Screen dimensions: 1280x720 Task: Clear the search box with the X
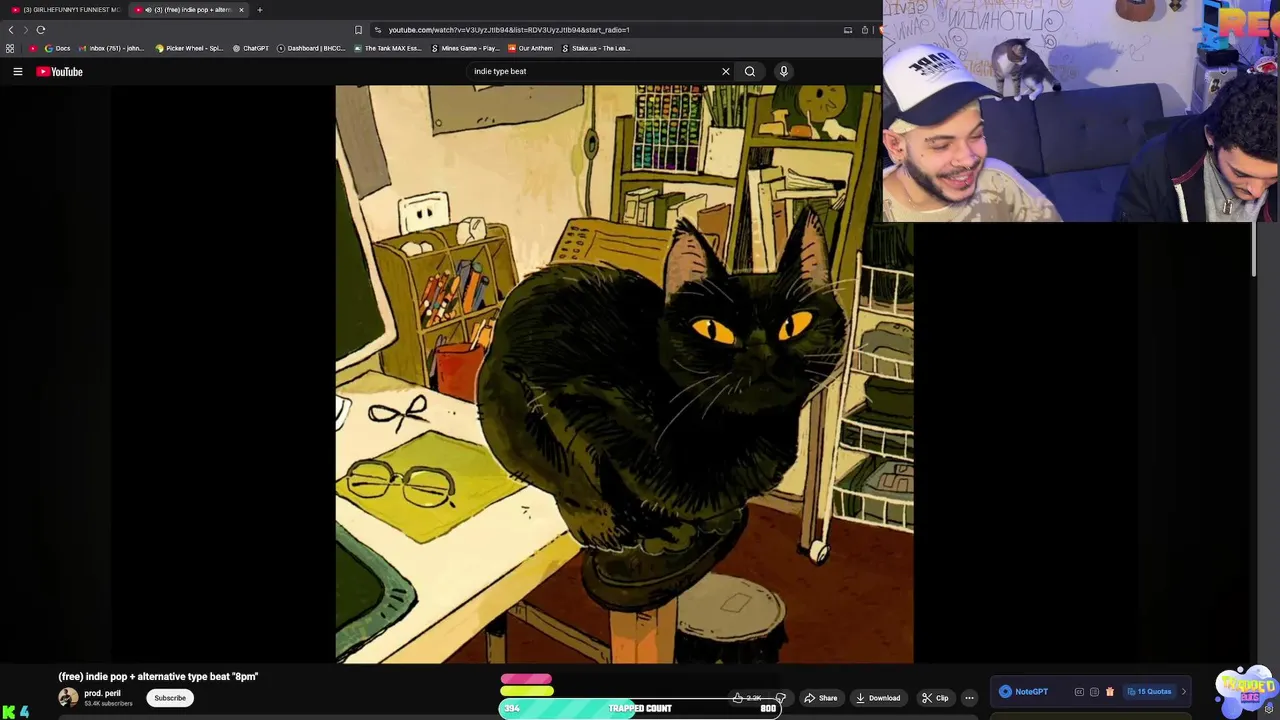726,71
